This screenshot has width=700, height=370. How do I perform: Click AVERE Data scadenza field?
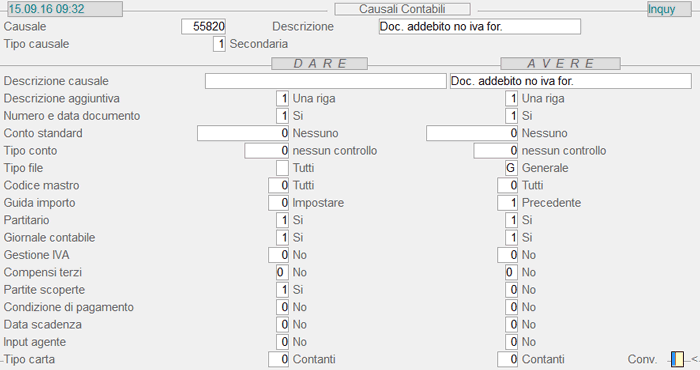512,324
